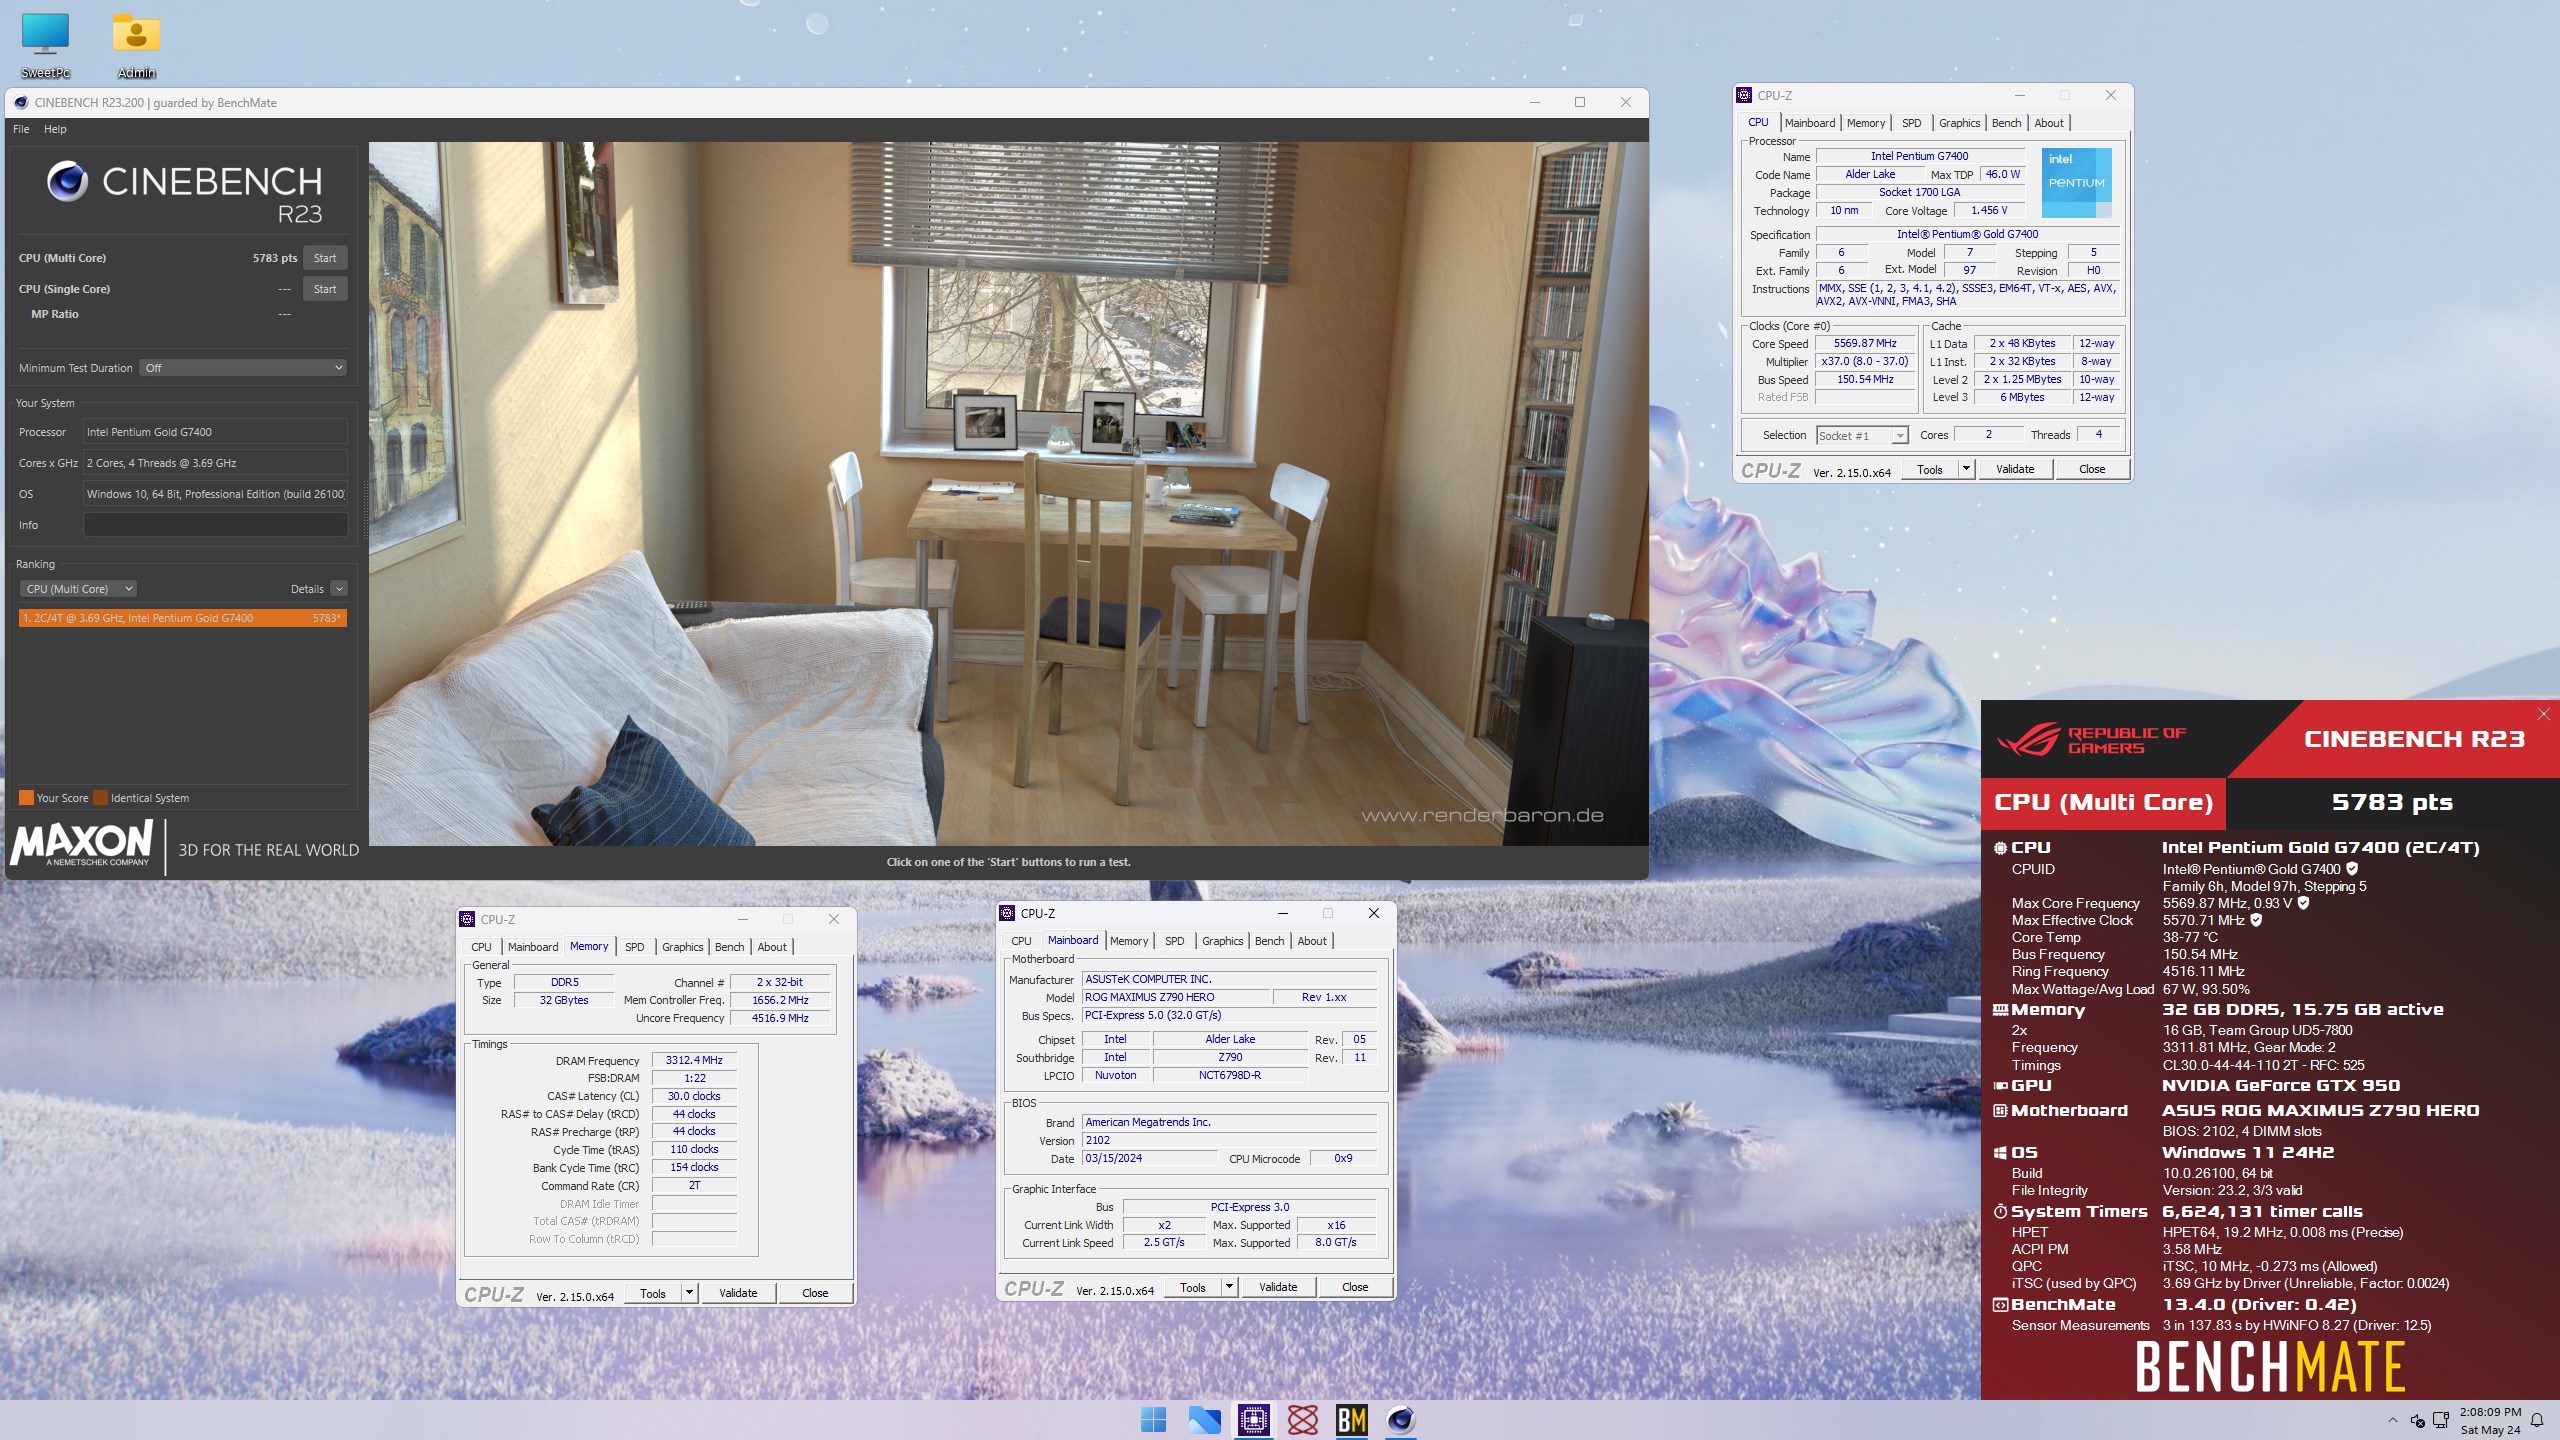Click the rendered room image in Cinebench

tap(1008, 493)
